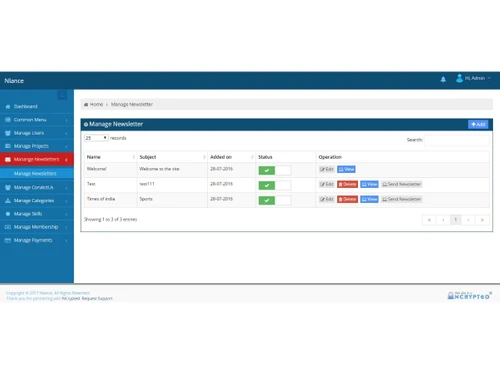The image size is (500, 375).
Task: Click the Request Support footer link
Action: pos(97,298)
